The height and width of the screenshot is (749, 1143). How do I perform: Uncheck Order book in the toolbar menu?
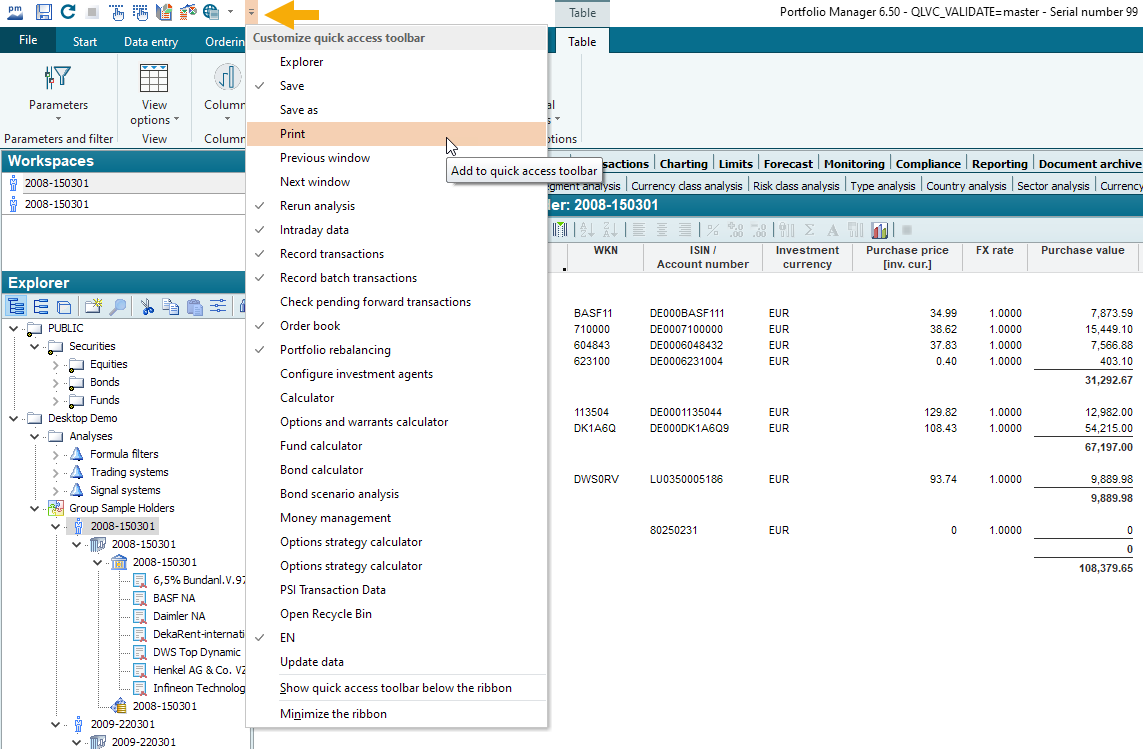[310, 326]
